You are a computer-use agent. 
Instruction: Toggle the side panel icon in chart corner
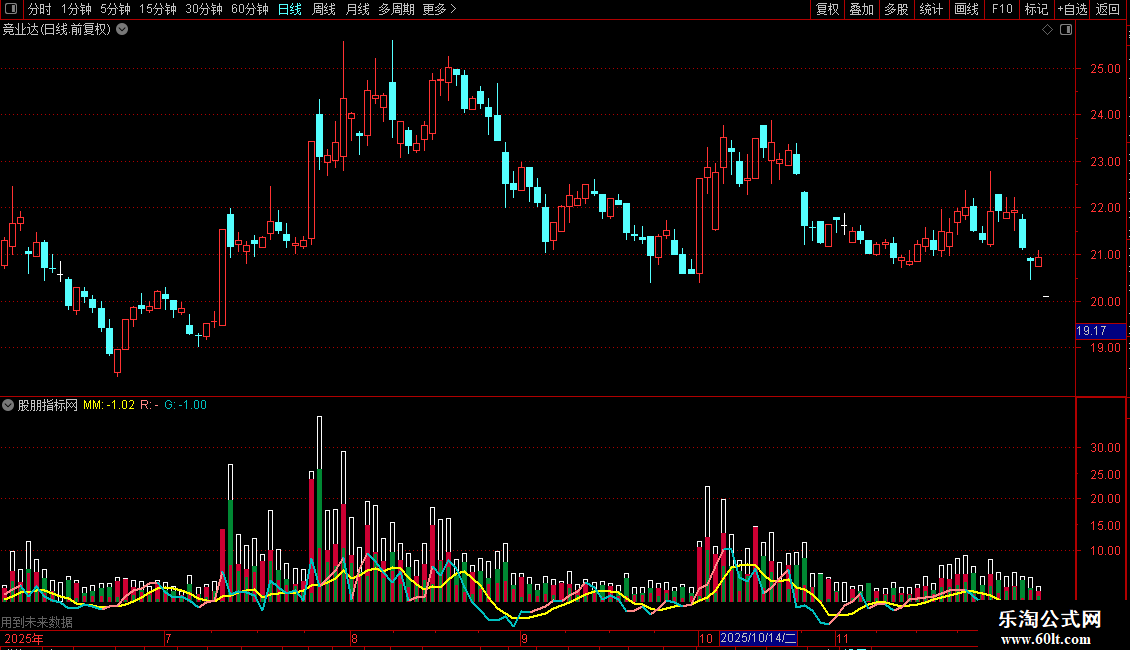(x=1066, y=30)
